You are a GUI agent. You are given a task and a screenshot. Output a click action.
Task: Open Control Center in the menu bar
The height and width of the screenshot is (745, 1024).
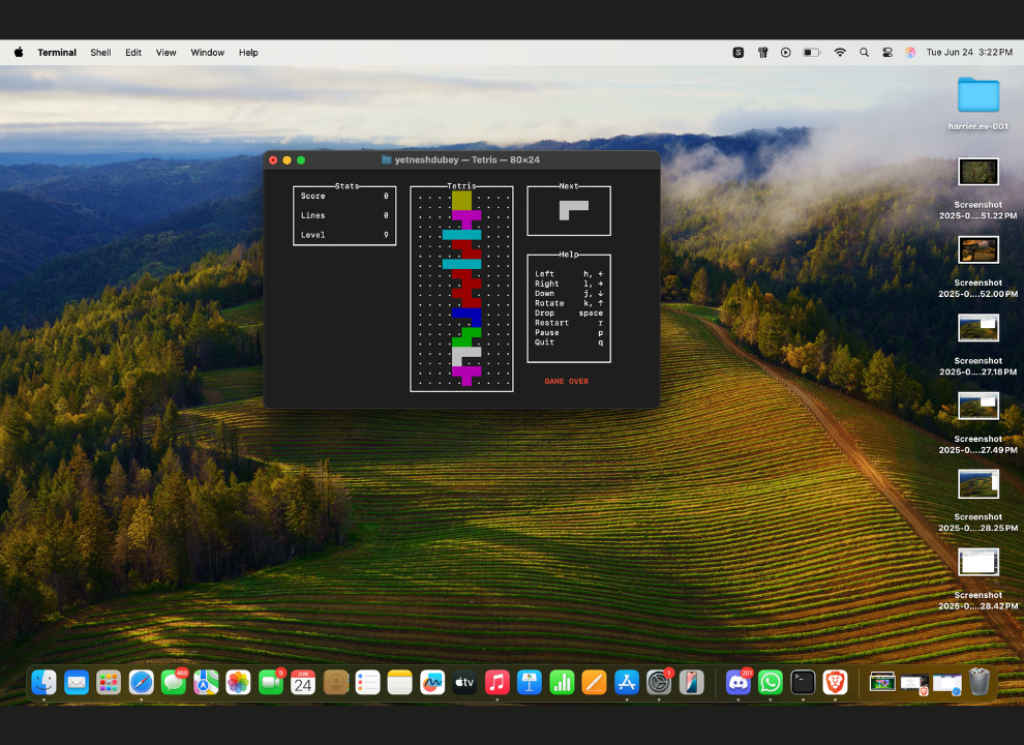coord(887,52)
